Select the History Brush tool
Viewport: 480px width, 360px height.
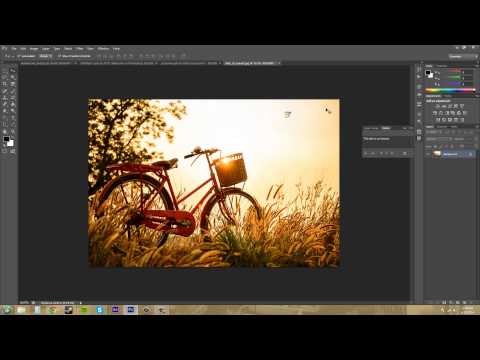pos(13,98)
